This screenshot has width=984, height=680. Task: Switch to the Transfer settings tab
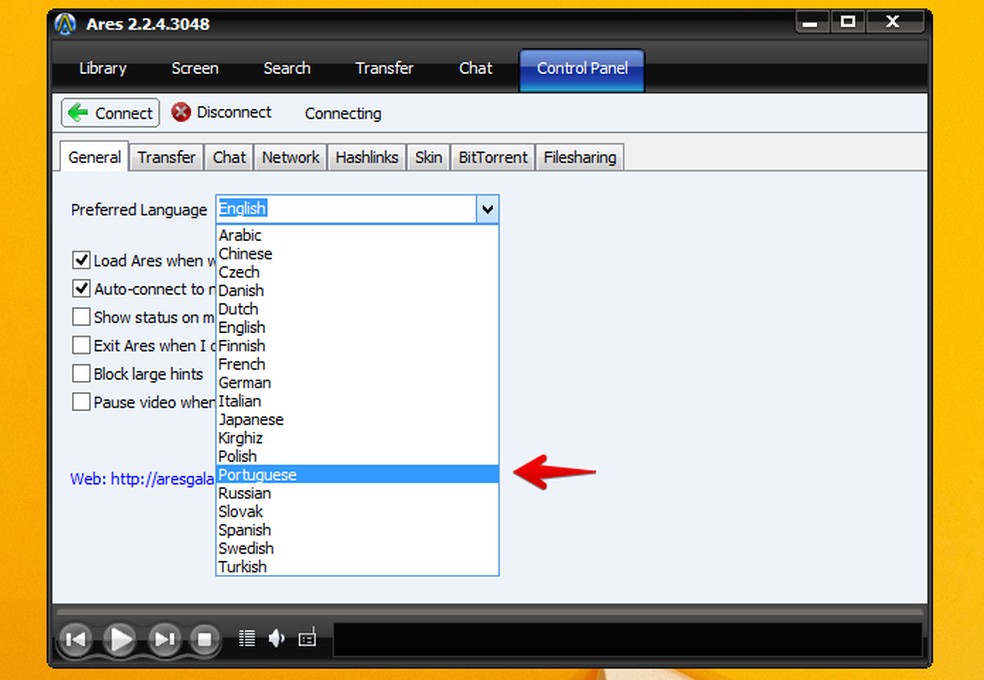coord(167,157)
